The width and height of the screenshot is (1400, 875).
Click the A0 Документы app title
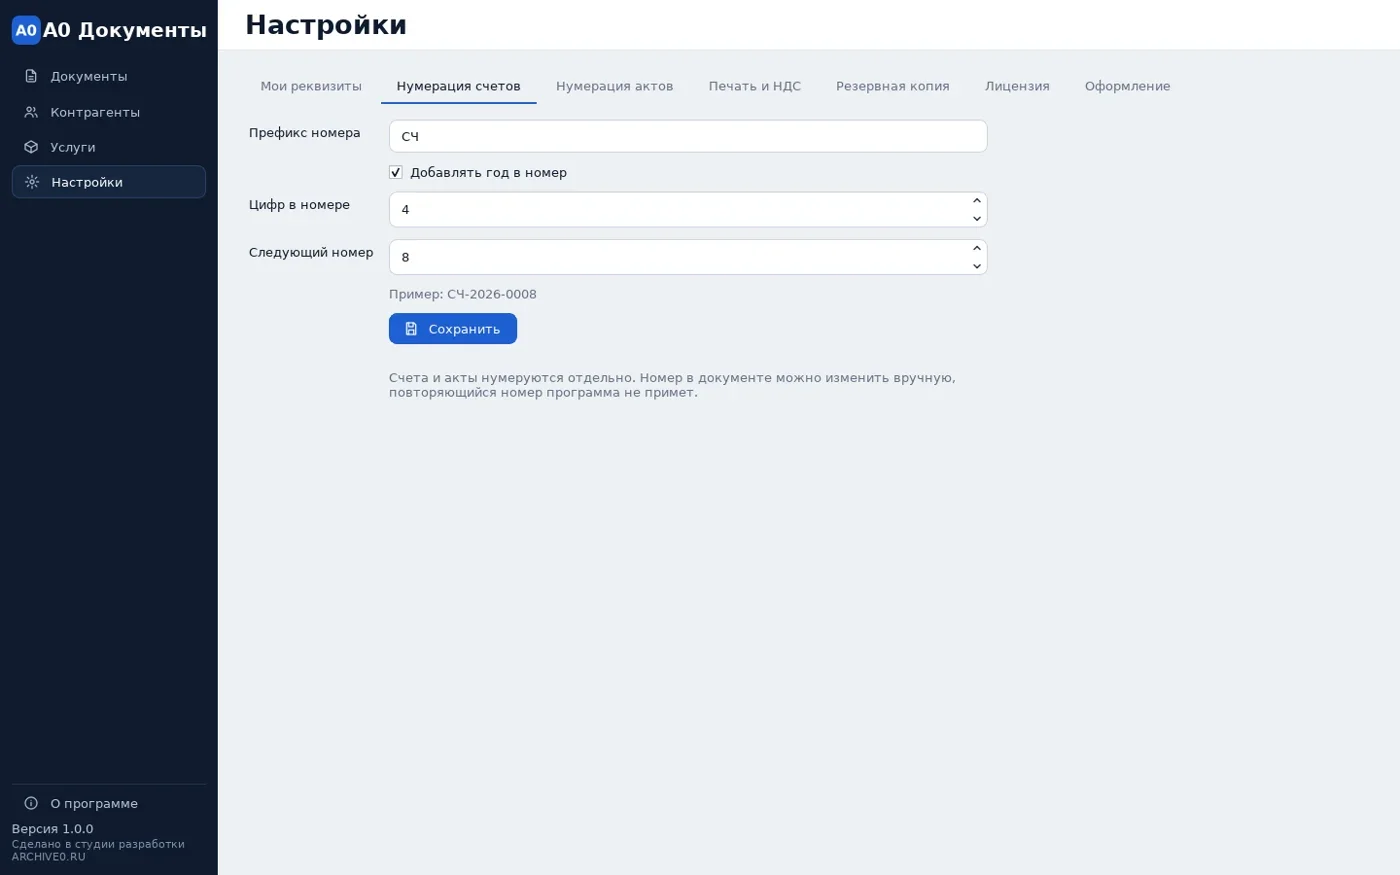125,30
